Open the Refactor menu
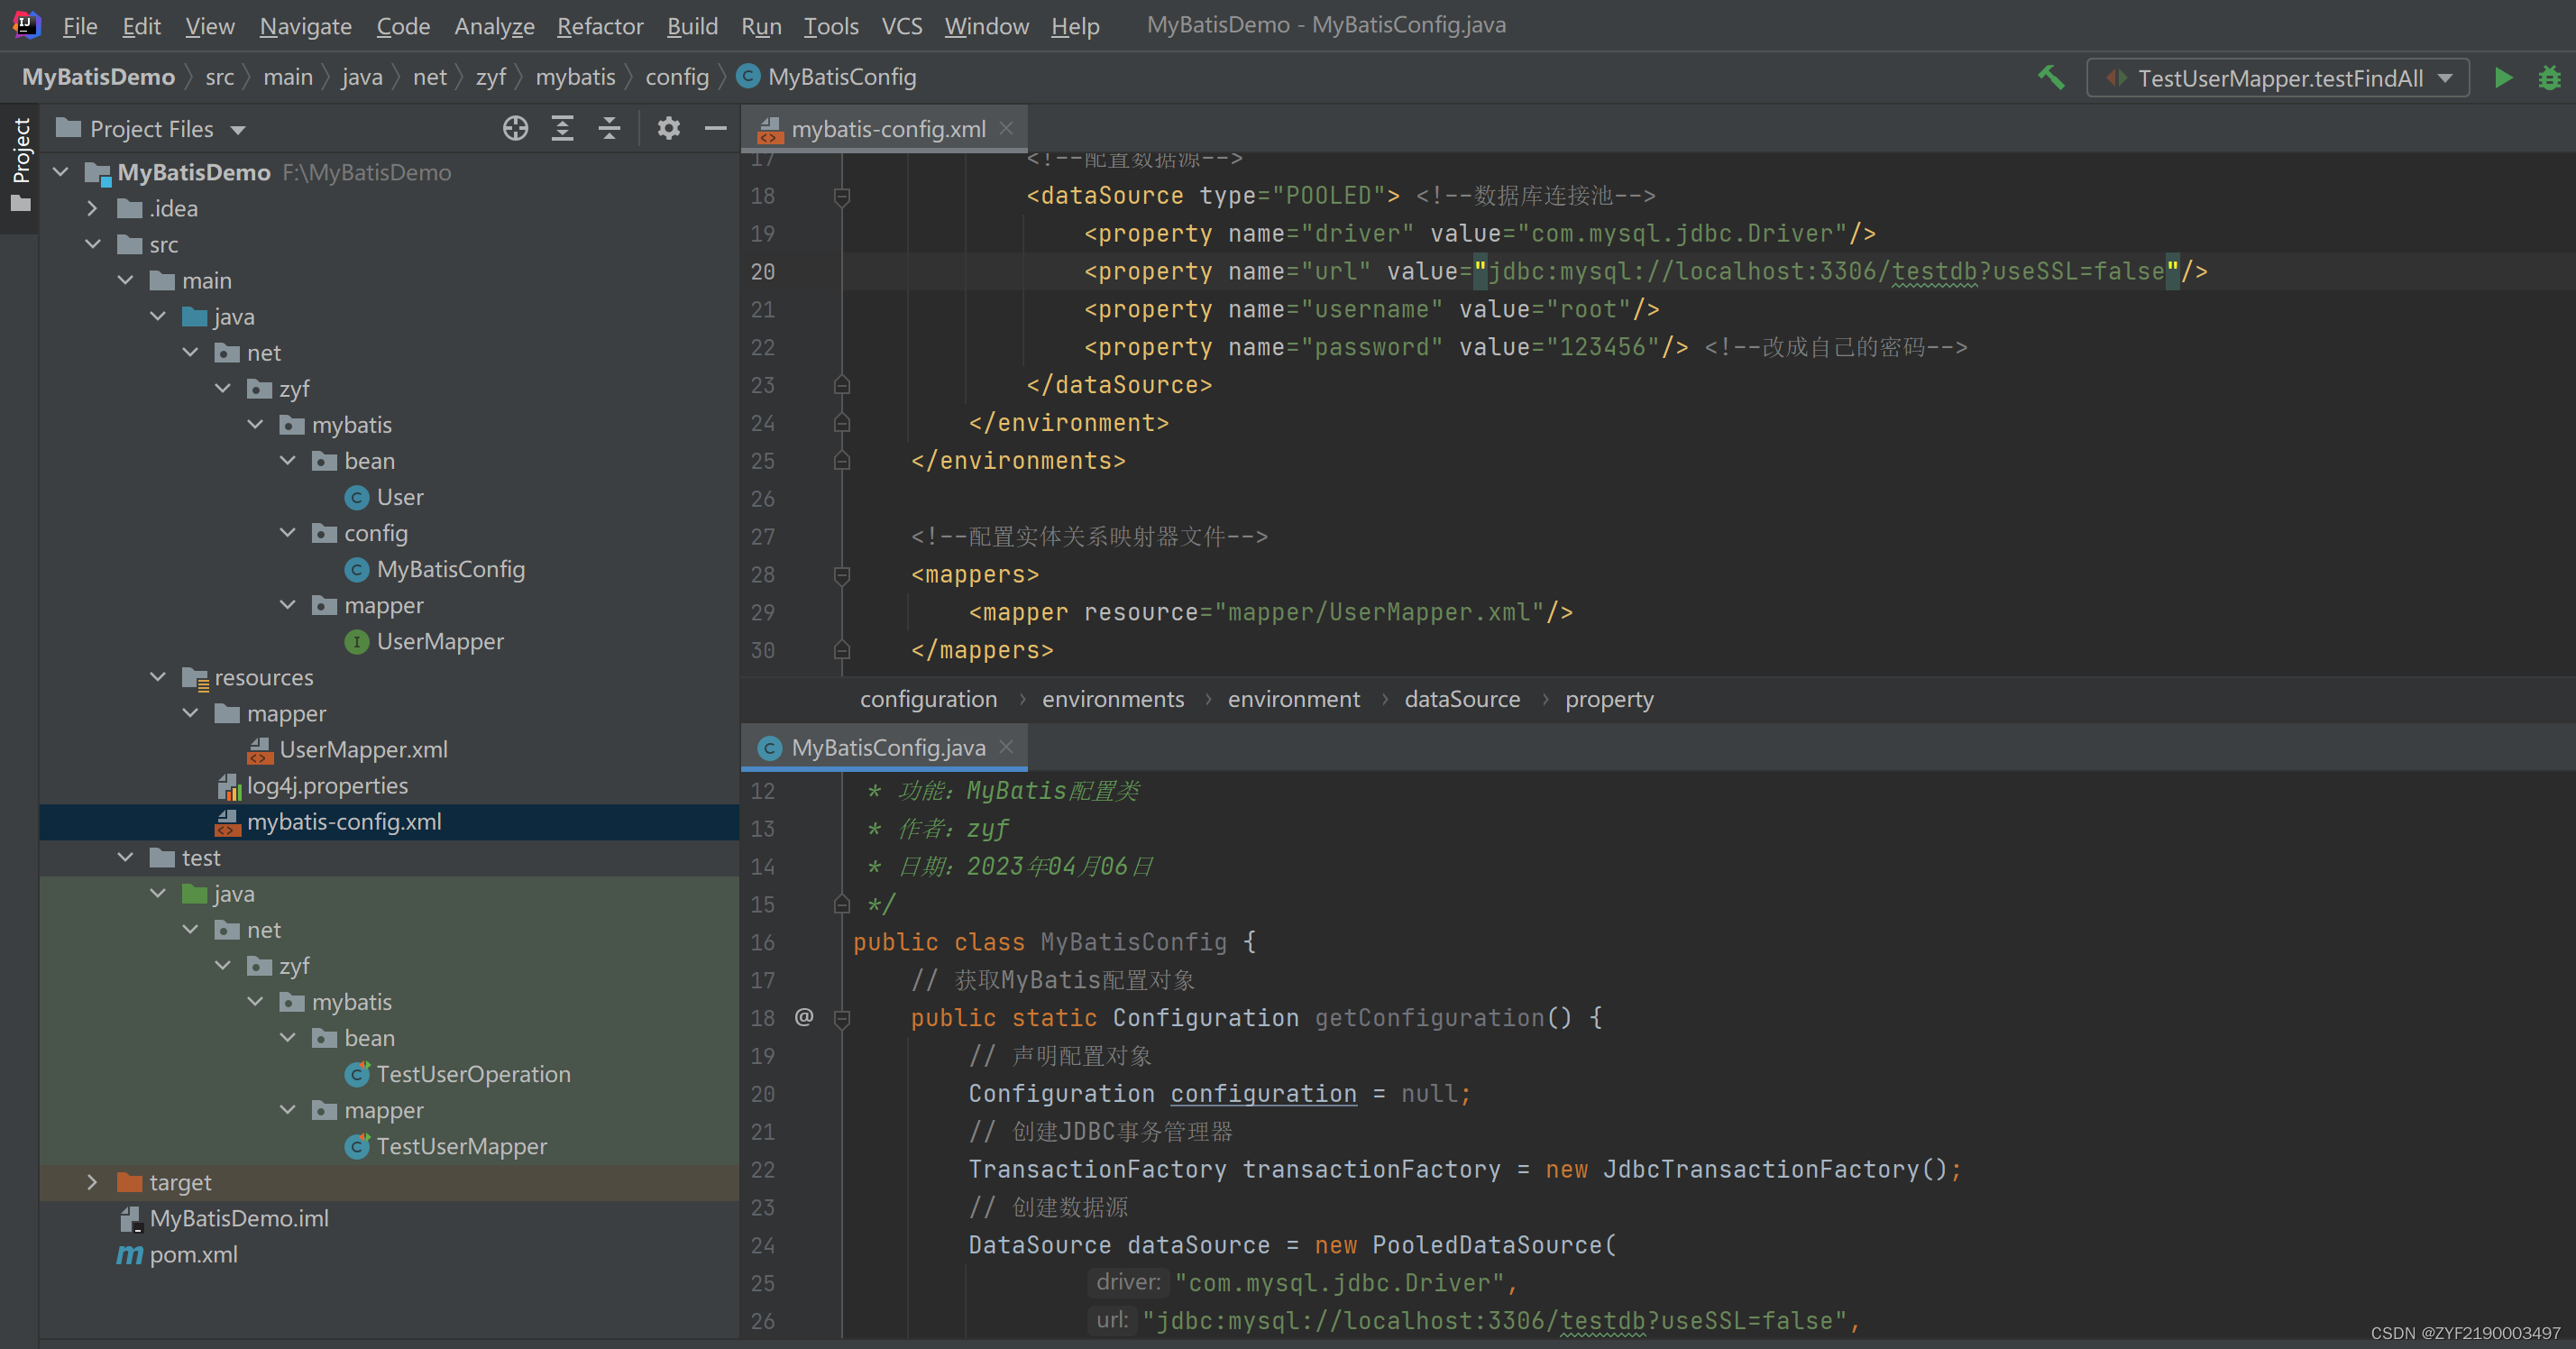Viewport: 2576px width, 1349px height. [599, 26]
